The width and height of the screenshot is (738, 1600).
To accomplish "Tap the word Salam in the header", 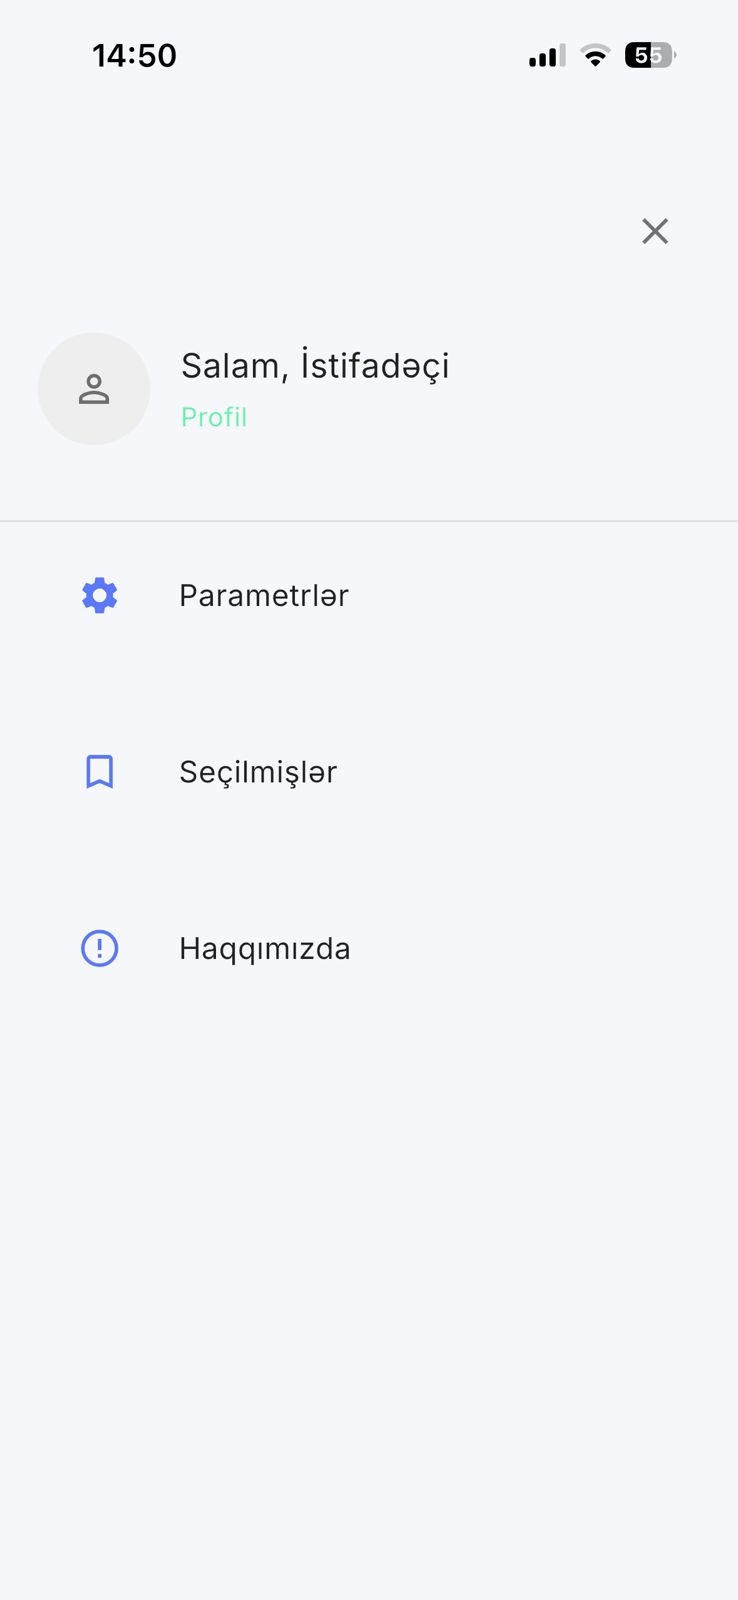I will (231, 366).
